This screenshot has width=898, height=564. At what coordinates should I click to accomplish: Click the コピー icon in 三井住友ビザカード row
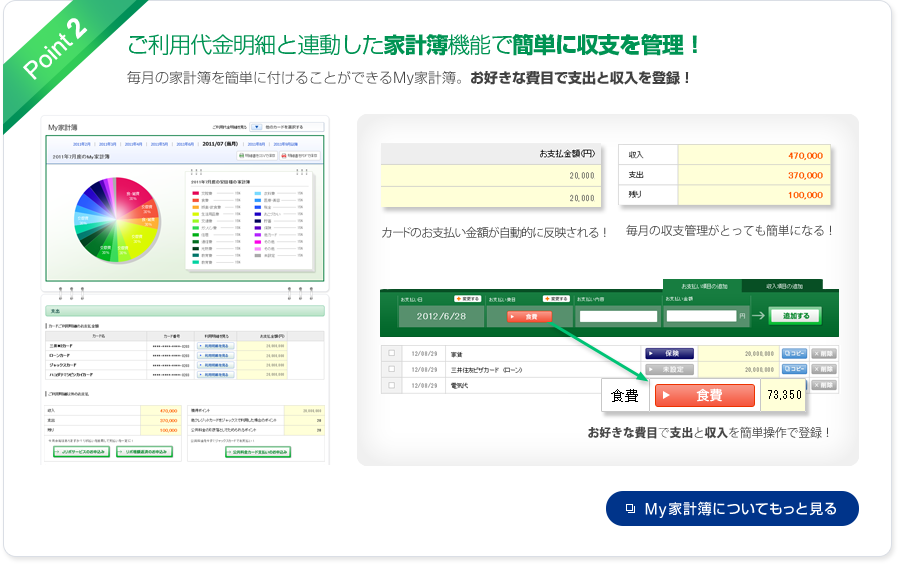tap(794, 369)
